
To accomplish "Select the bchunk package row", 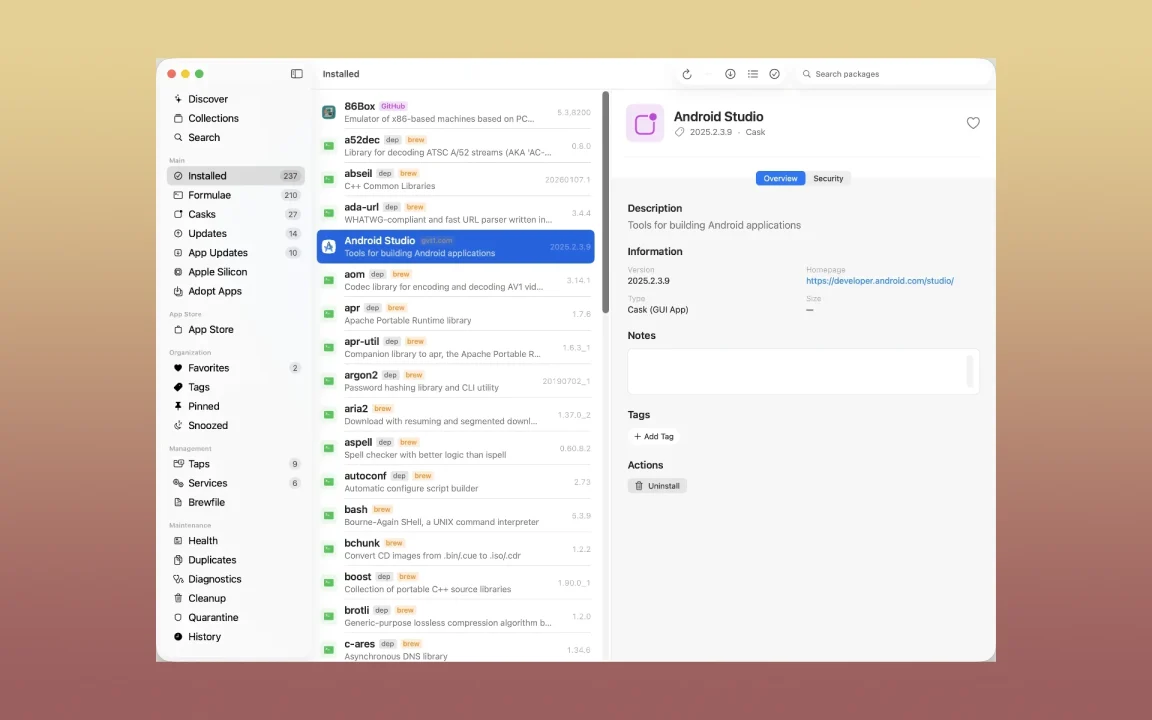I will tap(456, 549).
